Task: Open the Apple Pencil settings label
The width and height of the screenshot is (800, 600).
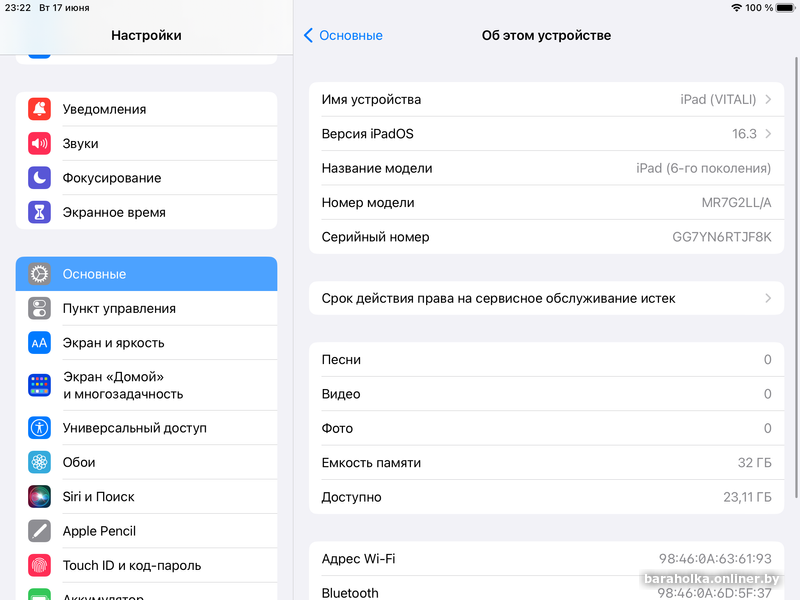Action: coord(99,531)
